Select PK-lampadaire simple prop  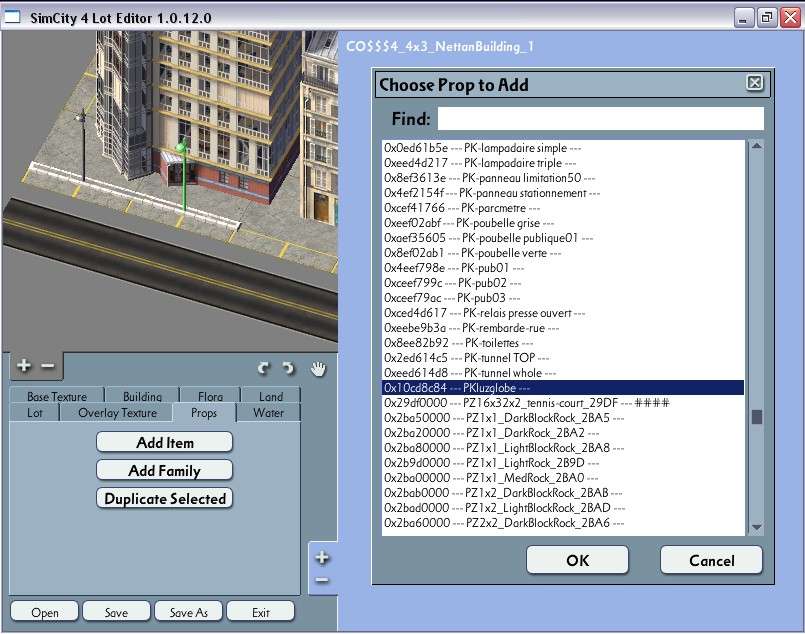click(563, 148)
